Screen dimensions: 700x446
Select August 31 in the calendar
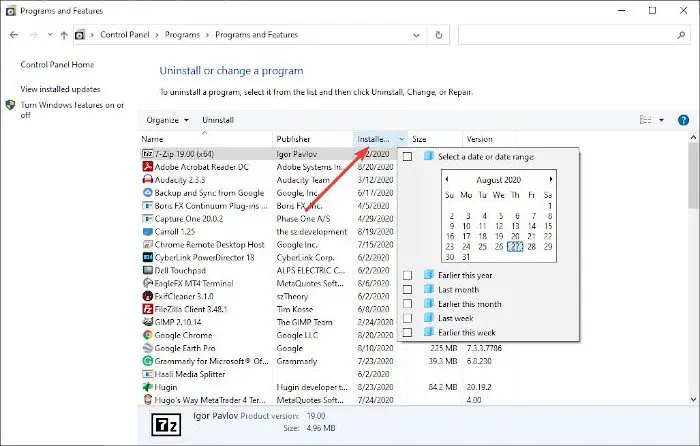coord(466,257)
